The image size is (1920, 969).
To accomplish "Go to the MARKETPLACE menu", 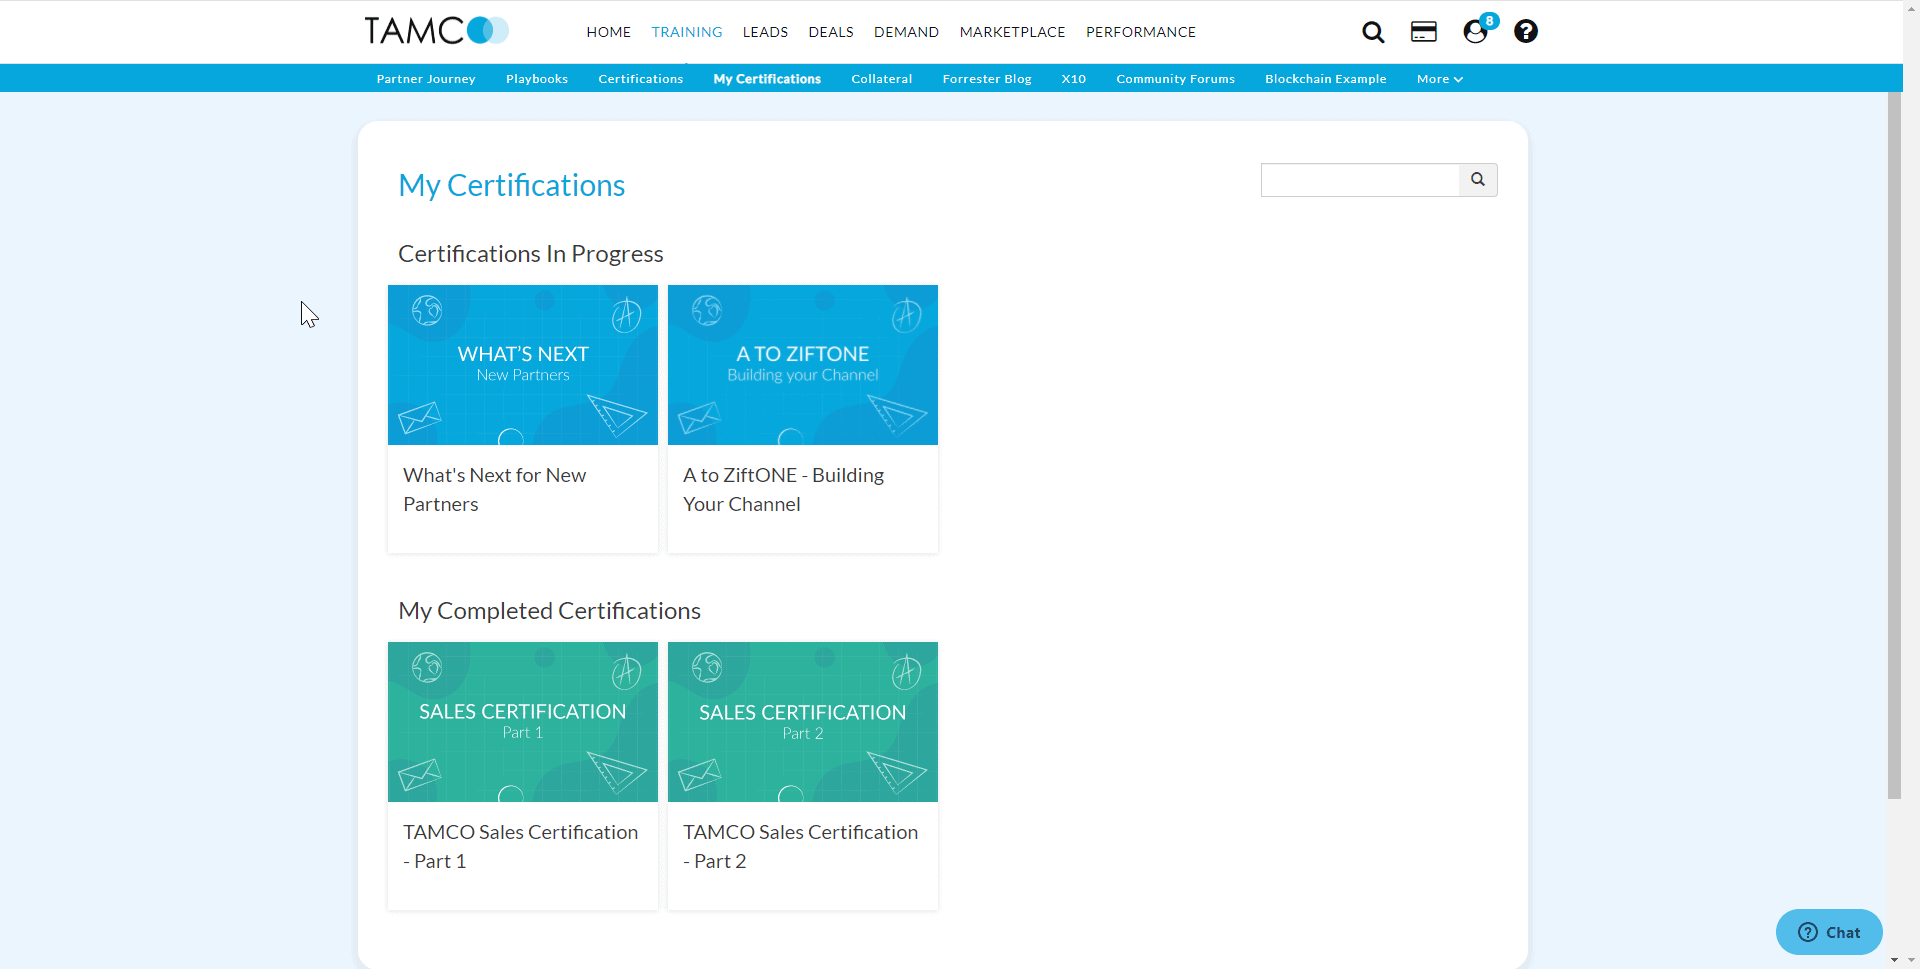I will click(1012, 32).
